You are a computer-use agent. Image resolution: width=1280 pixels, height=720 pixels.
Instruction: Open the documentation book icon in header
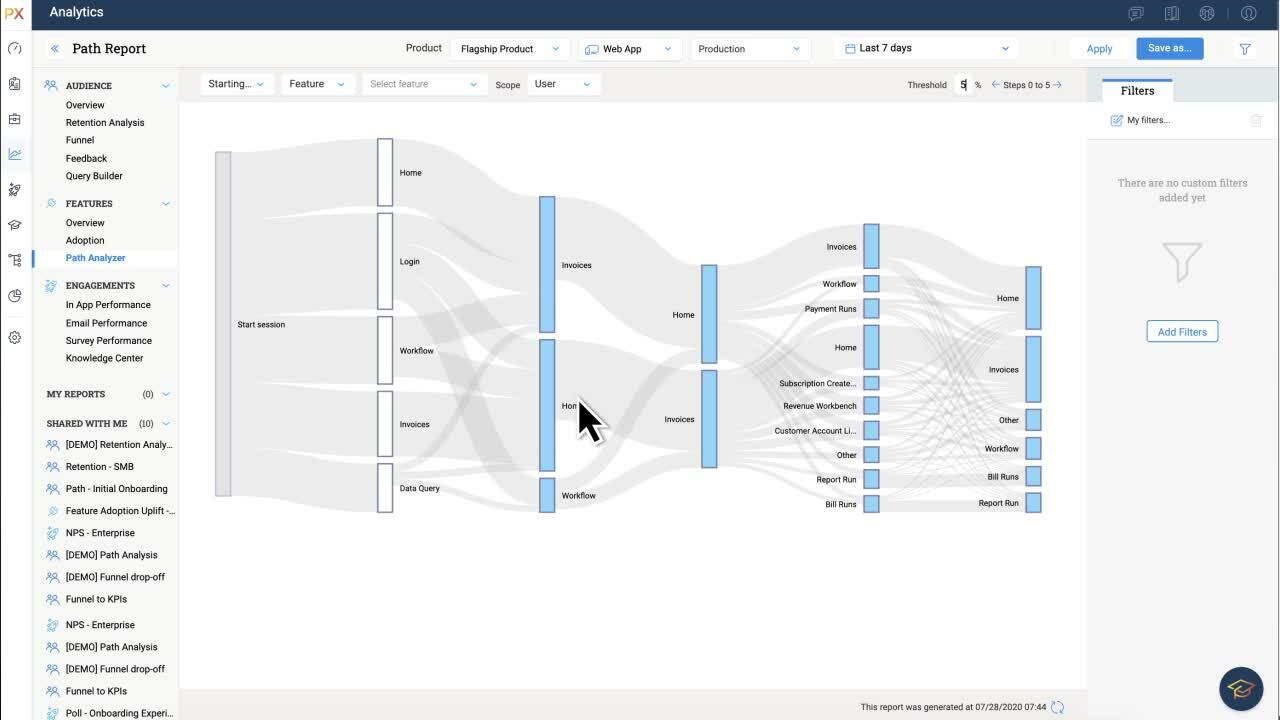(x=1172, y=13)
